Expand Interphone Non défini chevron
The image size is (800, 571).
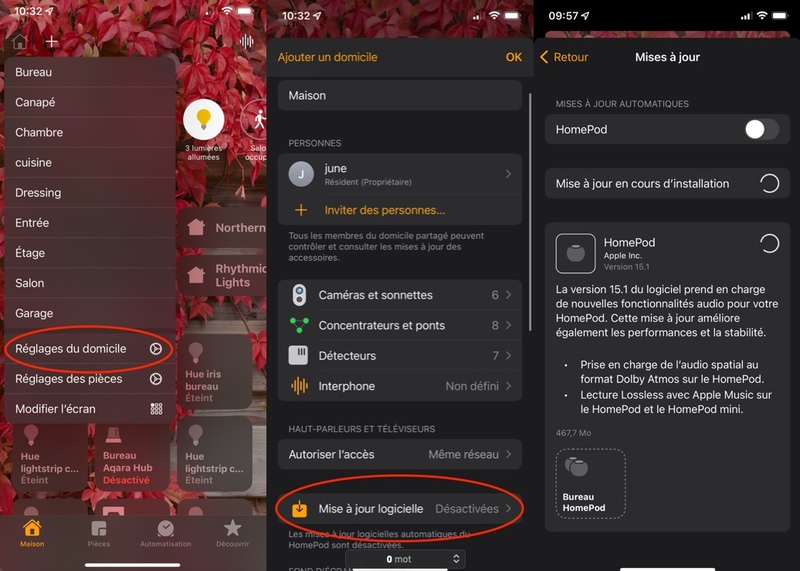pos(508,386)
